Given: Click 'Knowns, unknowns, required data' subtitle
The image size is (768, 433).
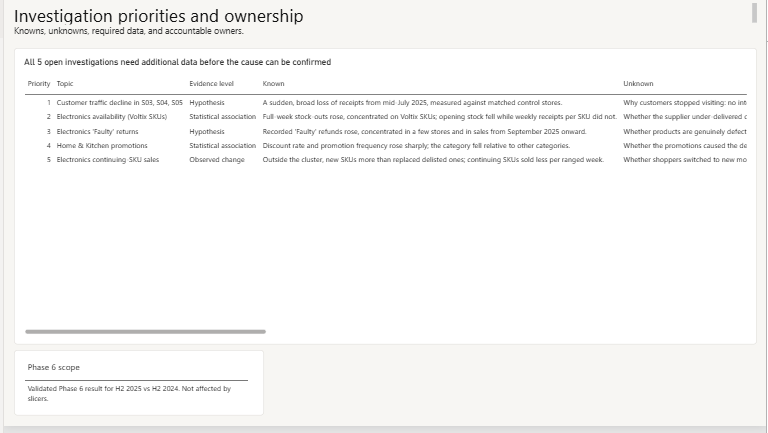Looking at the screenshot, I should coord(129,31).
